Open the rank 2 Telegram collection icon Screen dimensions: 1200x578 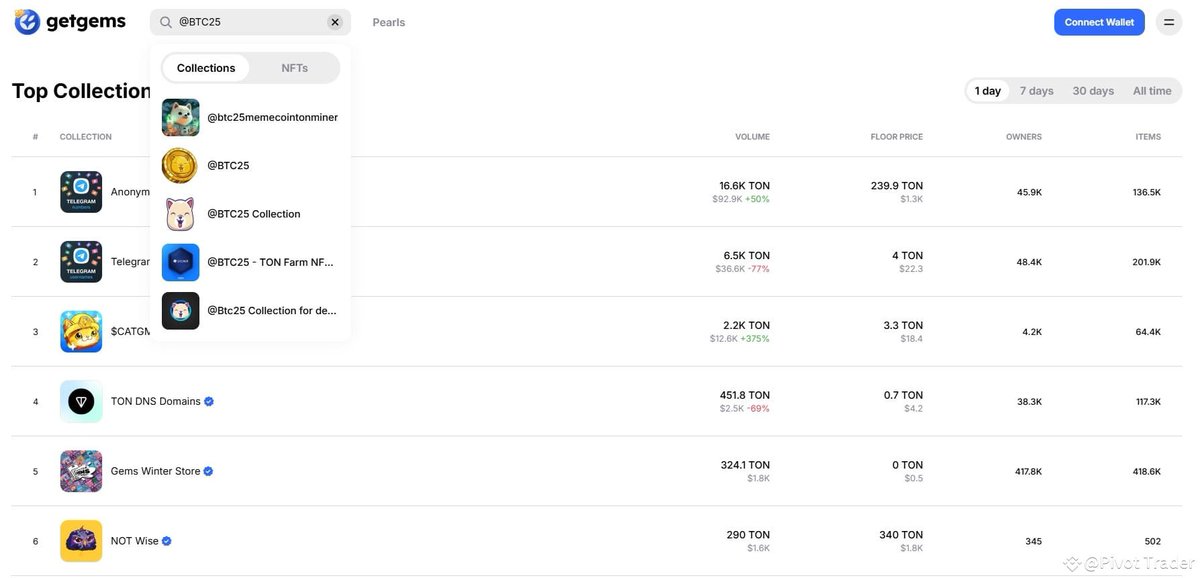tap(81, 262)
